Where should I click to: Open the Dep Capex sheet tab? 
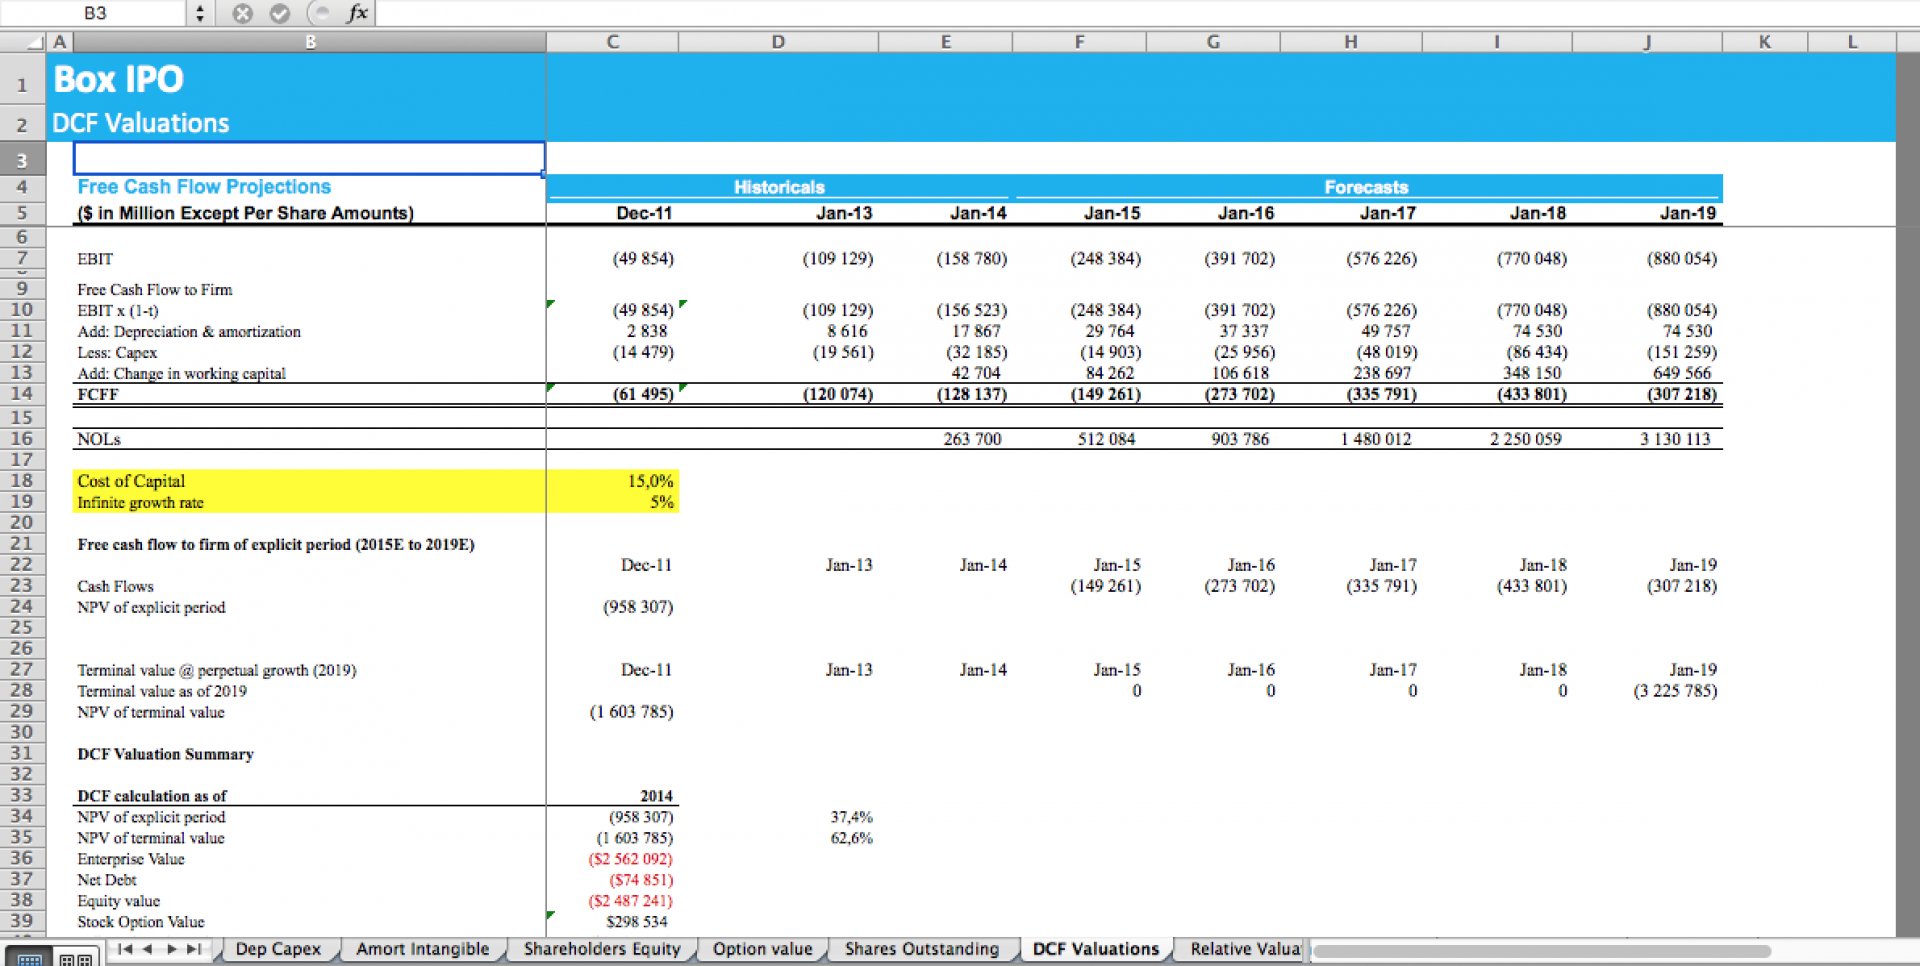point(278,949)
